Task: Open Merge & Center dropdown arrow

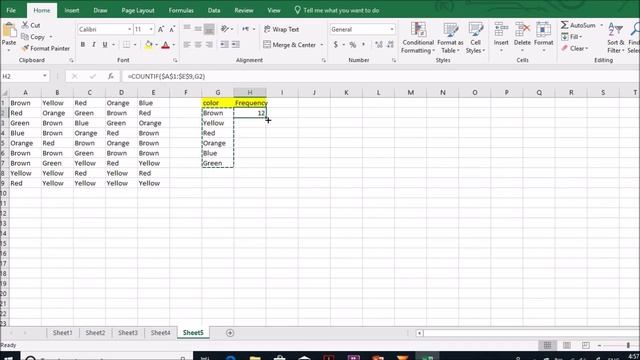Action: 322,45
